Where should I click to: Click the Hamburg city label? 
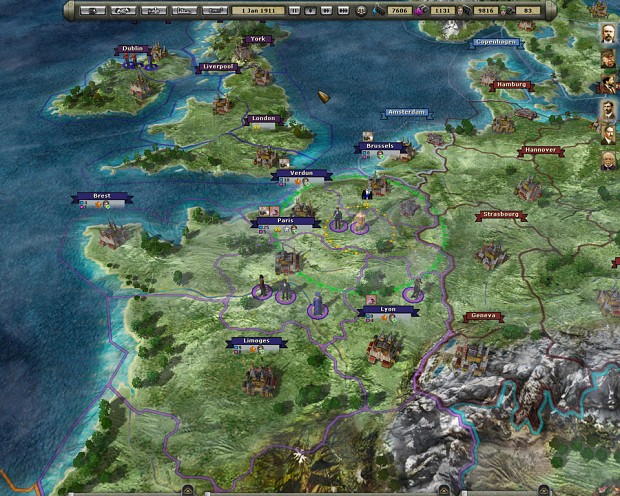pyautogui.click(x=511, y=85)
